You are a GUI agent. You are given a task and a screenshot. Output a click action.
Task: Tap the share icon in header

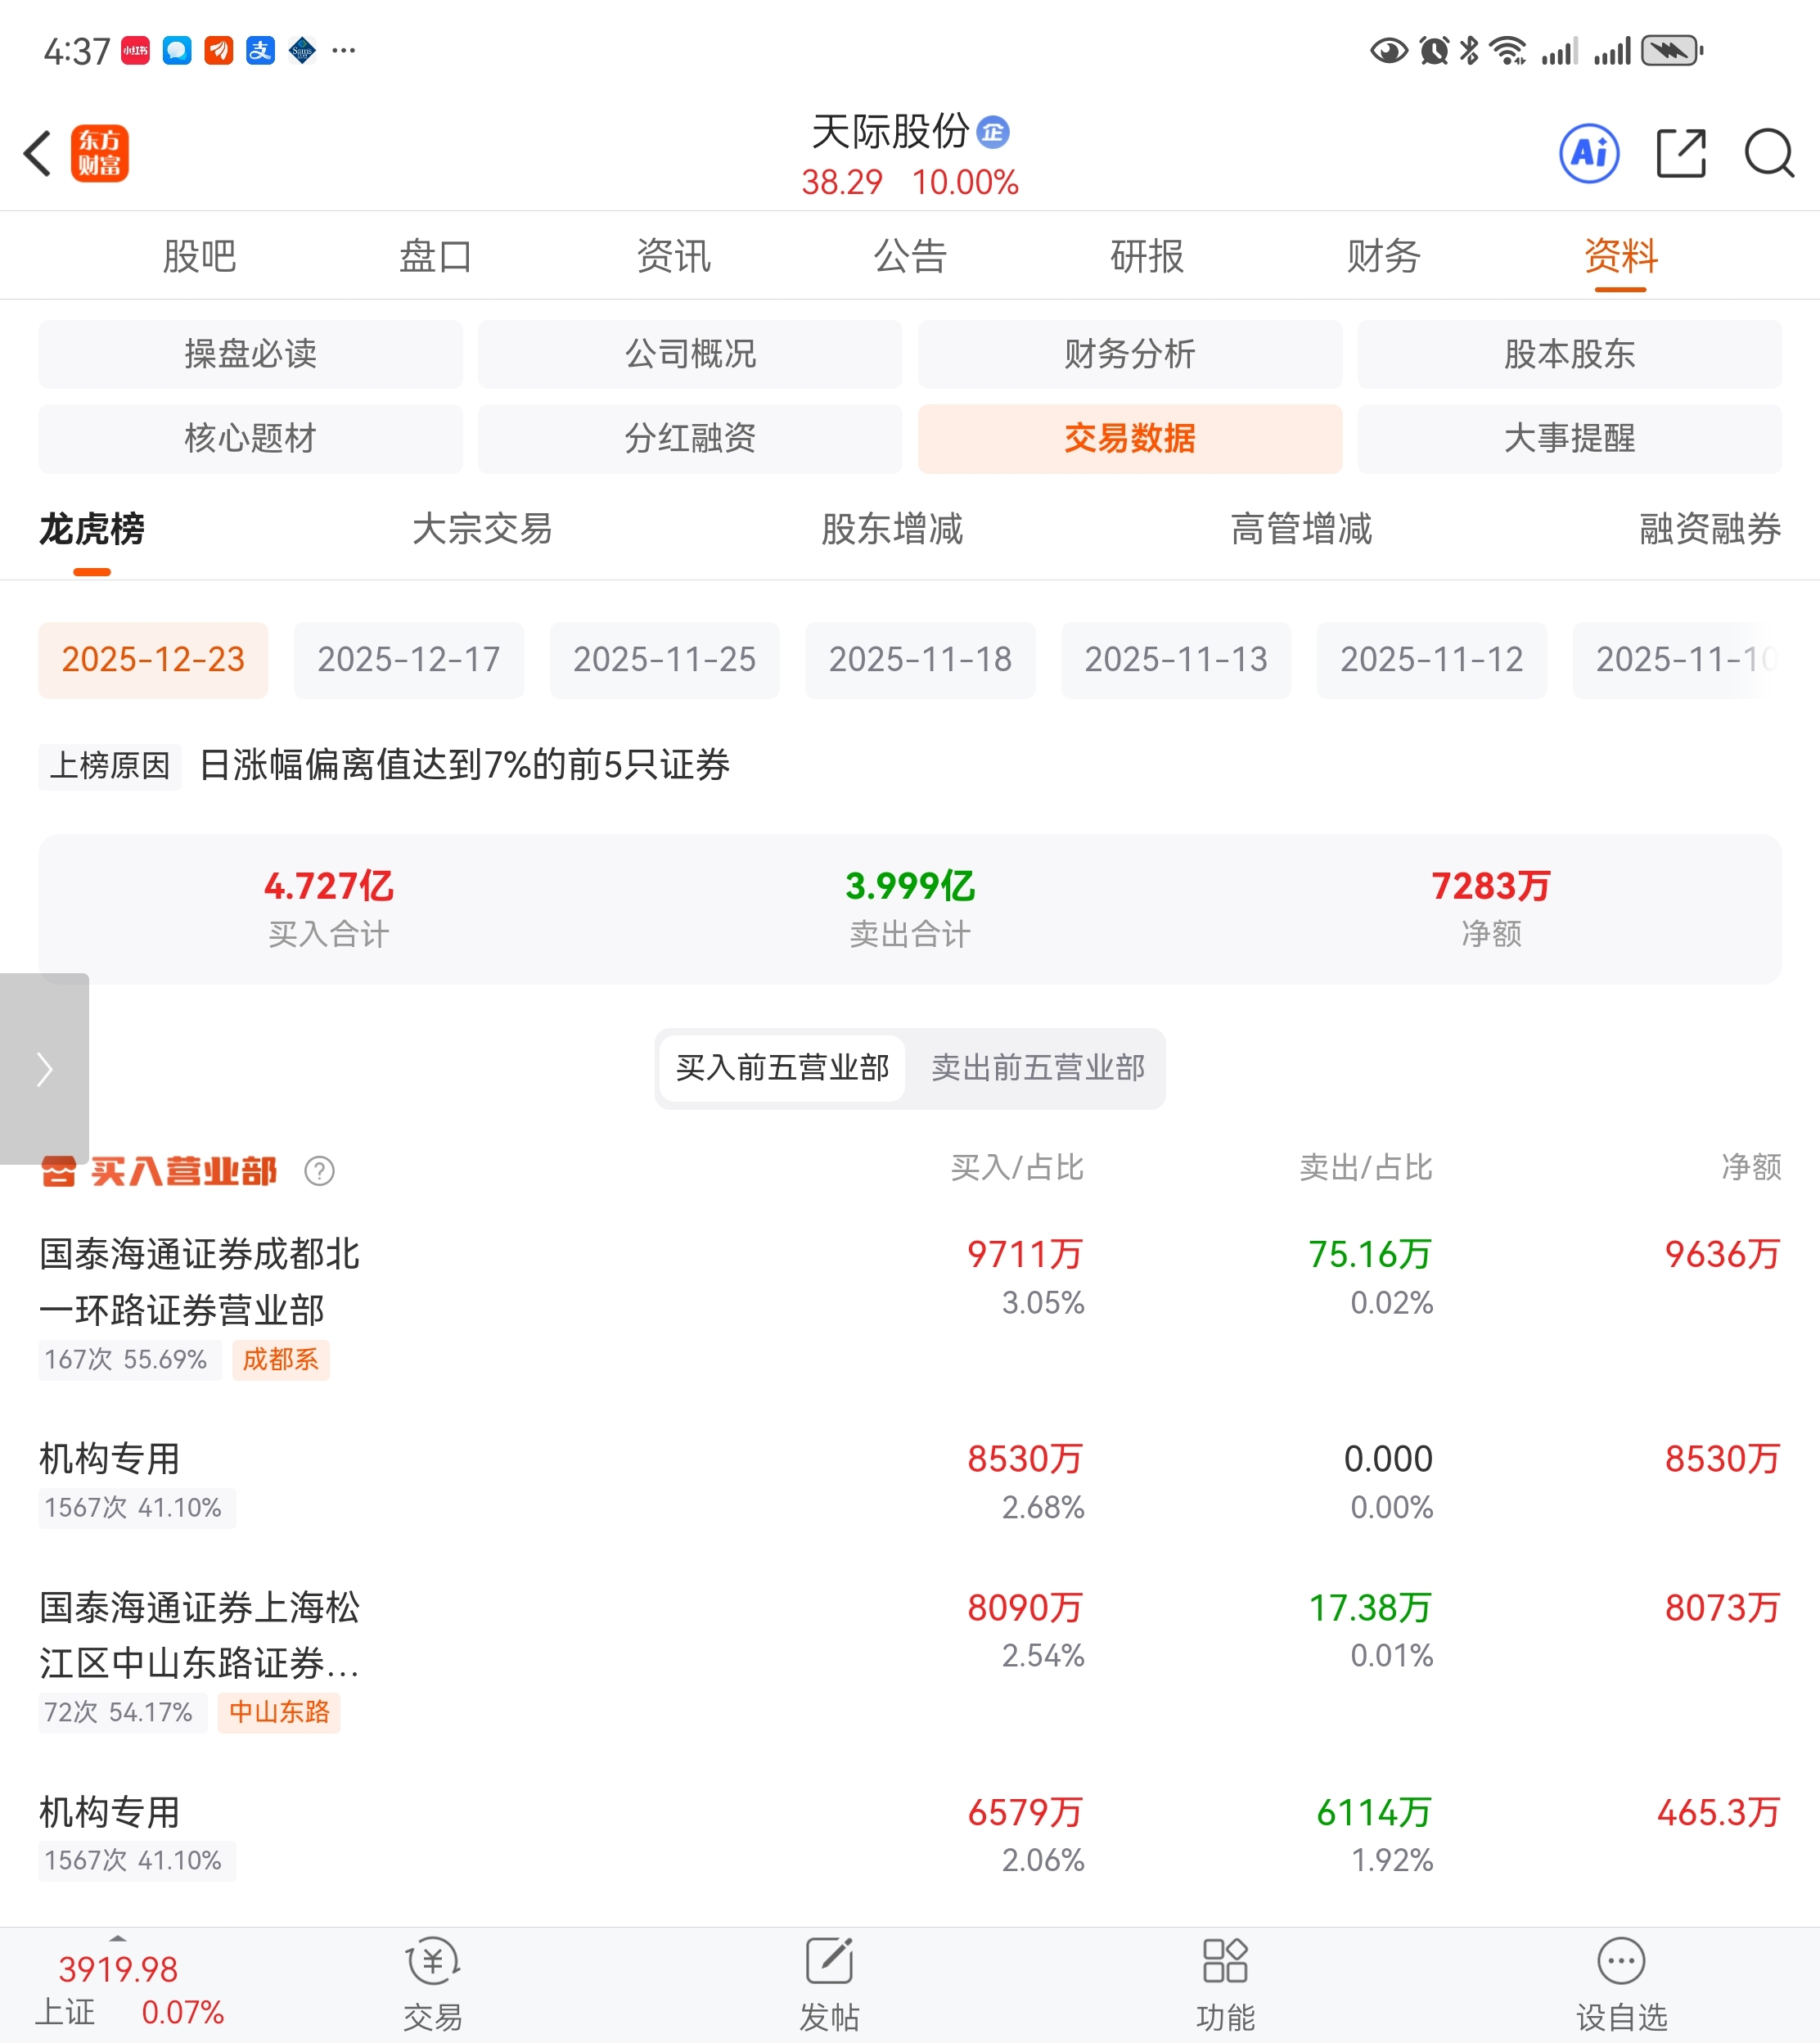(1680, 154)
